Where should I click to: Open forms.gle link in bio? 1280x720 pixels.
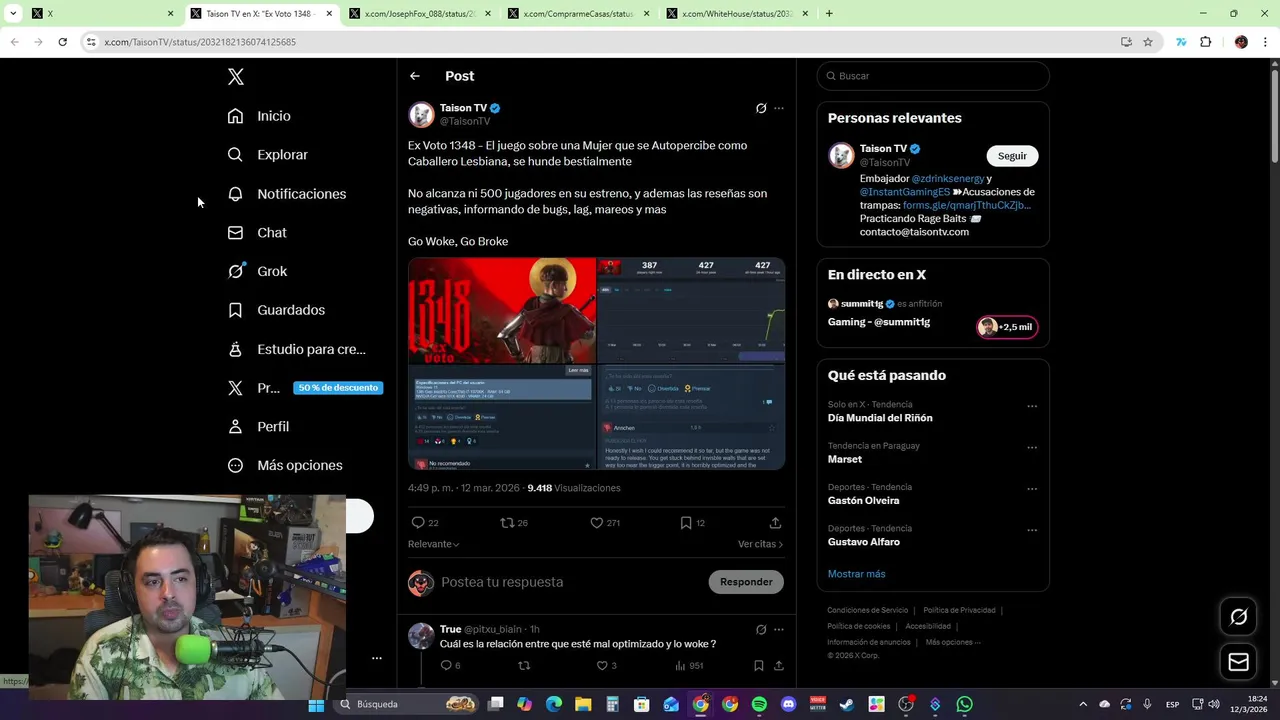(x=966, y=205)
